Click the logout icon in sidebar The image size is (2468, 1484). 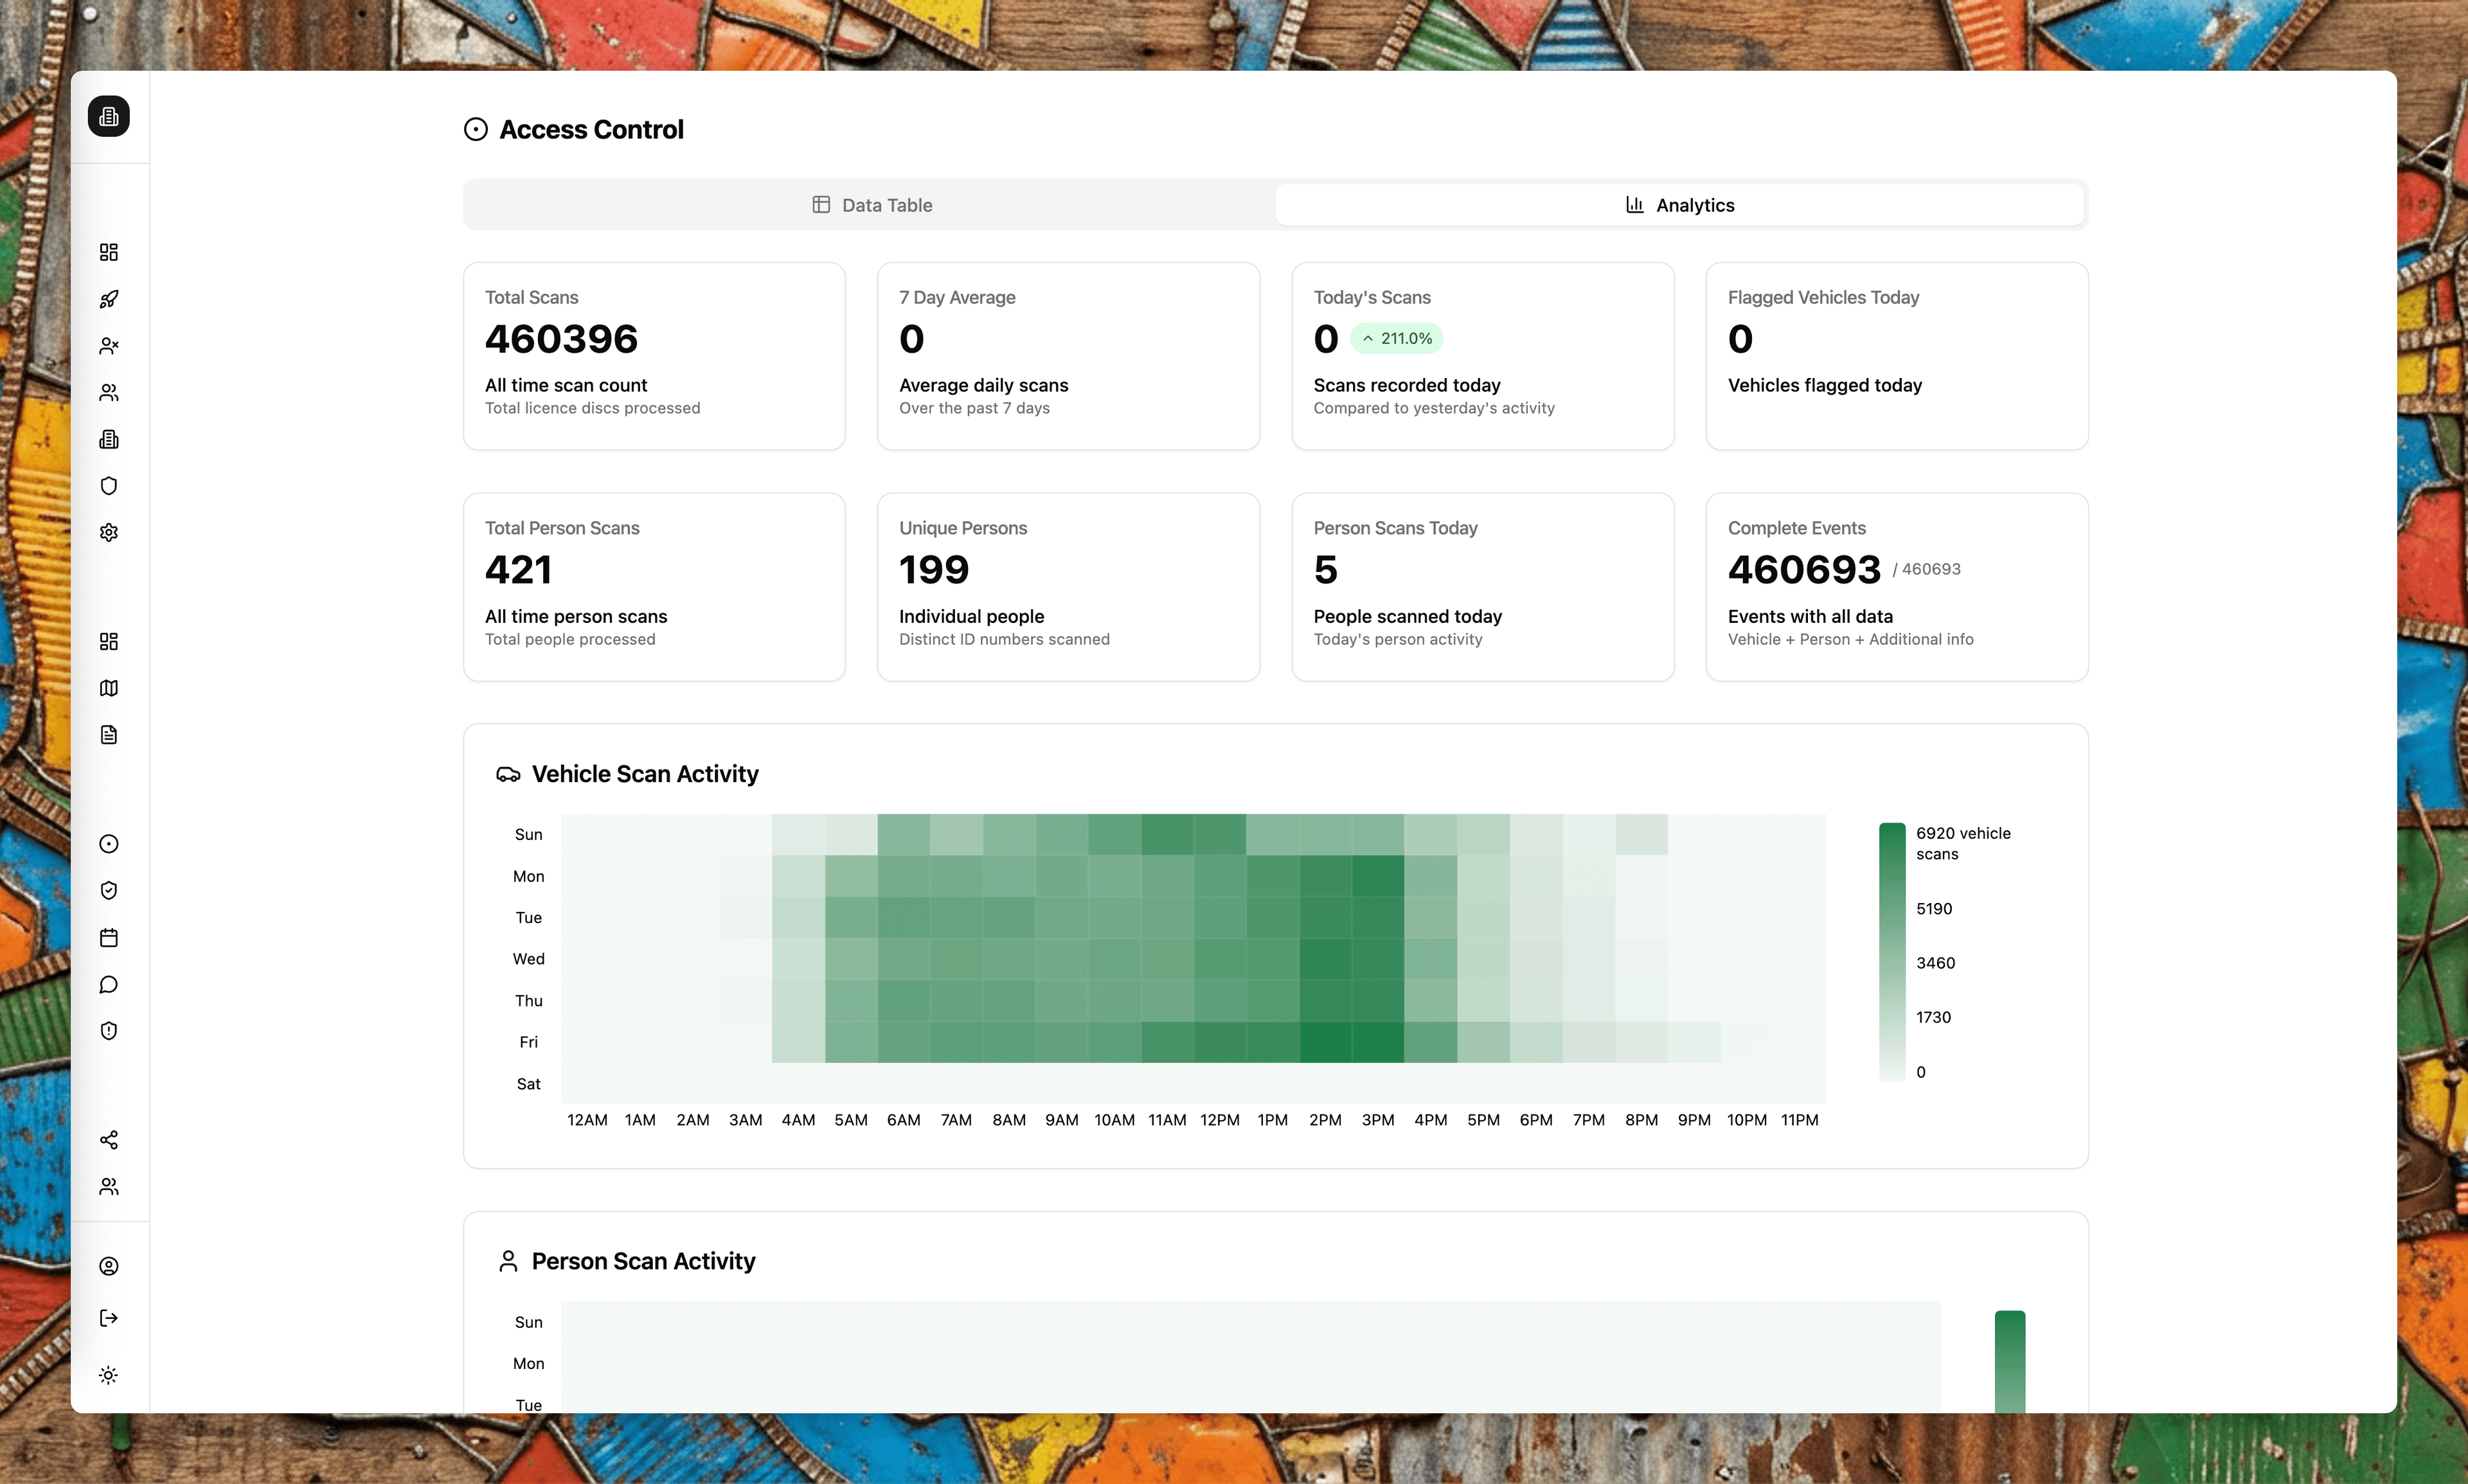[x=109, y=1318]
